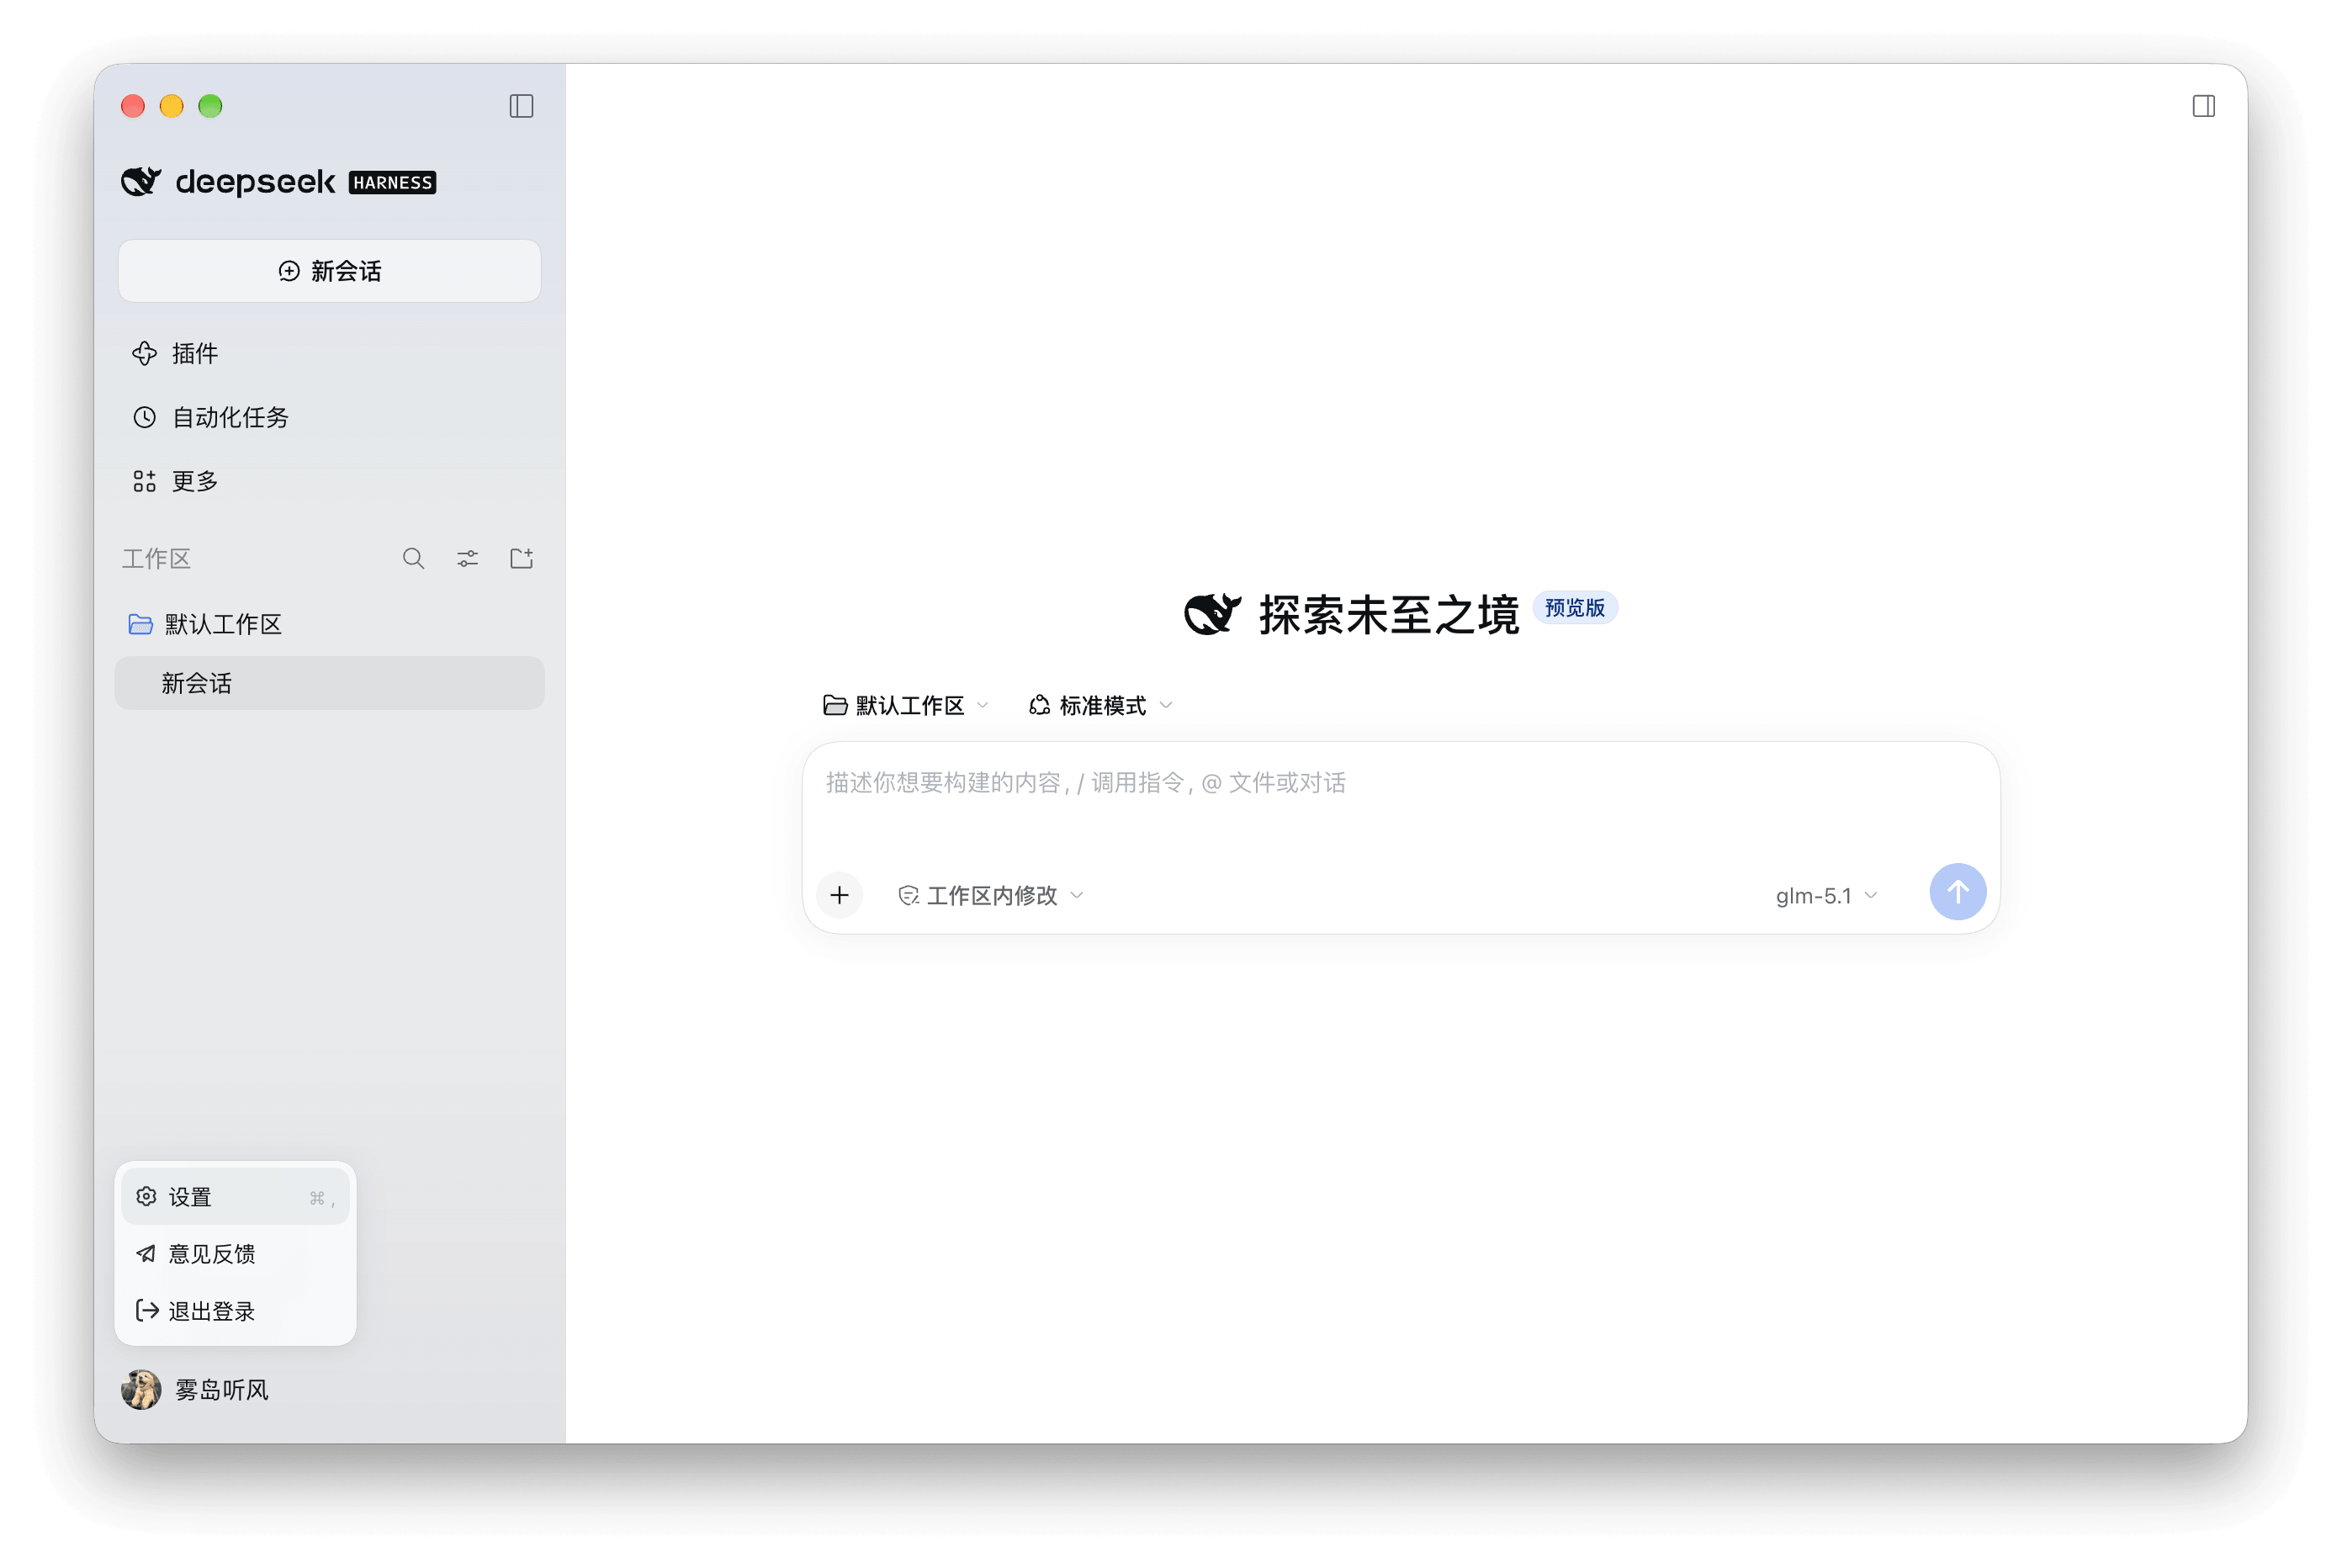Toggle the right side panel icon
The image size is (2342, 1568).
(x=2203, y=106)
